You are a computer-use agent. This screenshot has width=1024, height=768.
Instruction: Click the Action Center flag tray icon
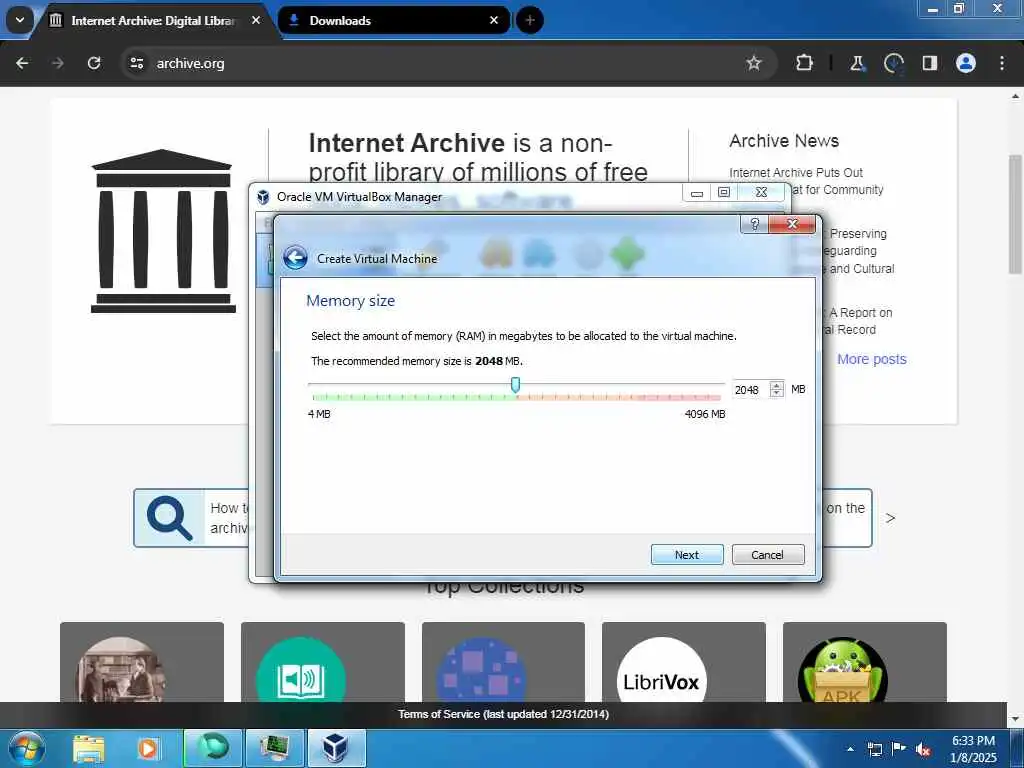[899, 749]
